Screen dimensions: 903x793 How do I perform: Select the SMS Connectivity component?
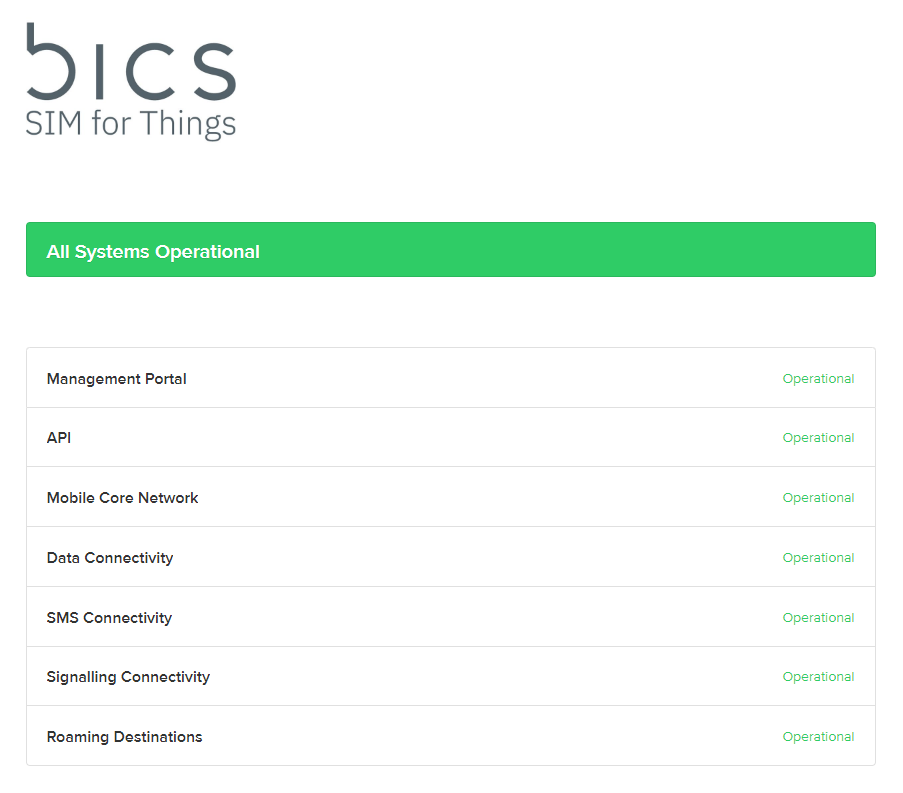109,618
